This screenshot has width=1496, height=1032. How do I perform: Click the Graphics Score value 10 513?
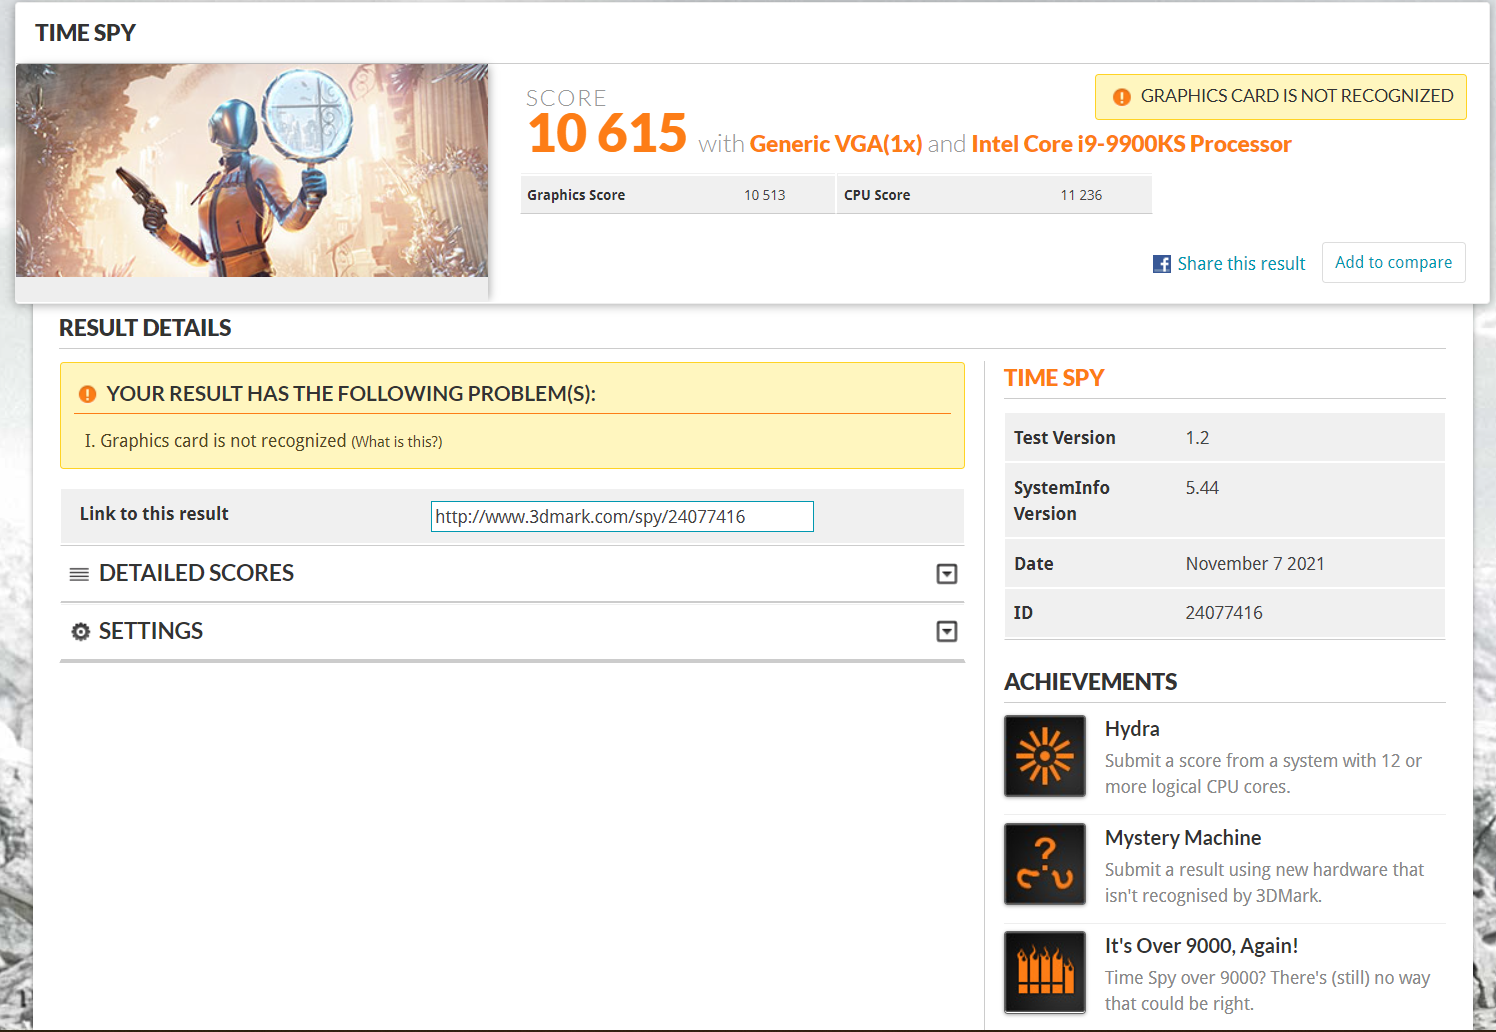point(765,195)
